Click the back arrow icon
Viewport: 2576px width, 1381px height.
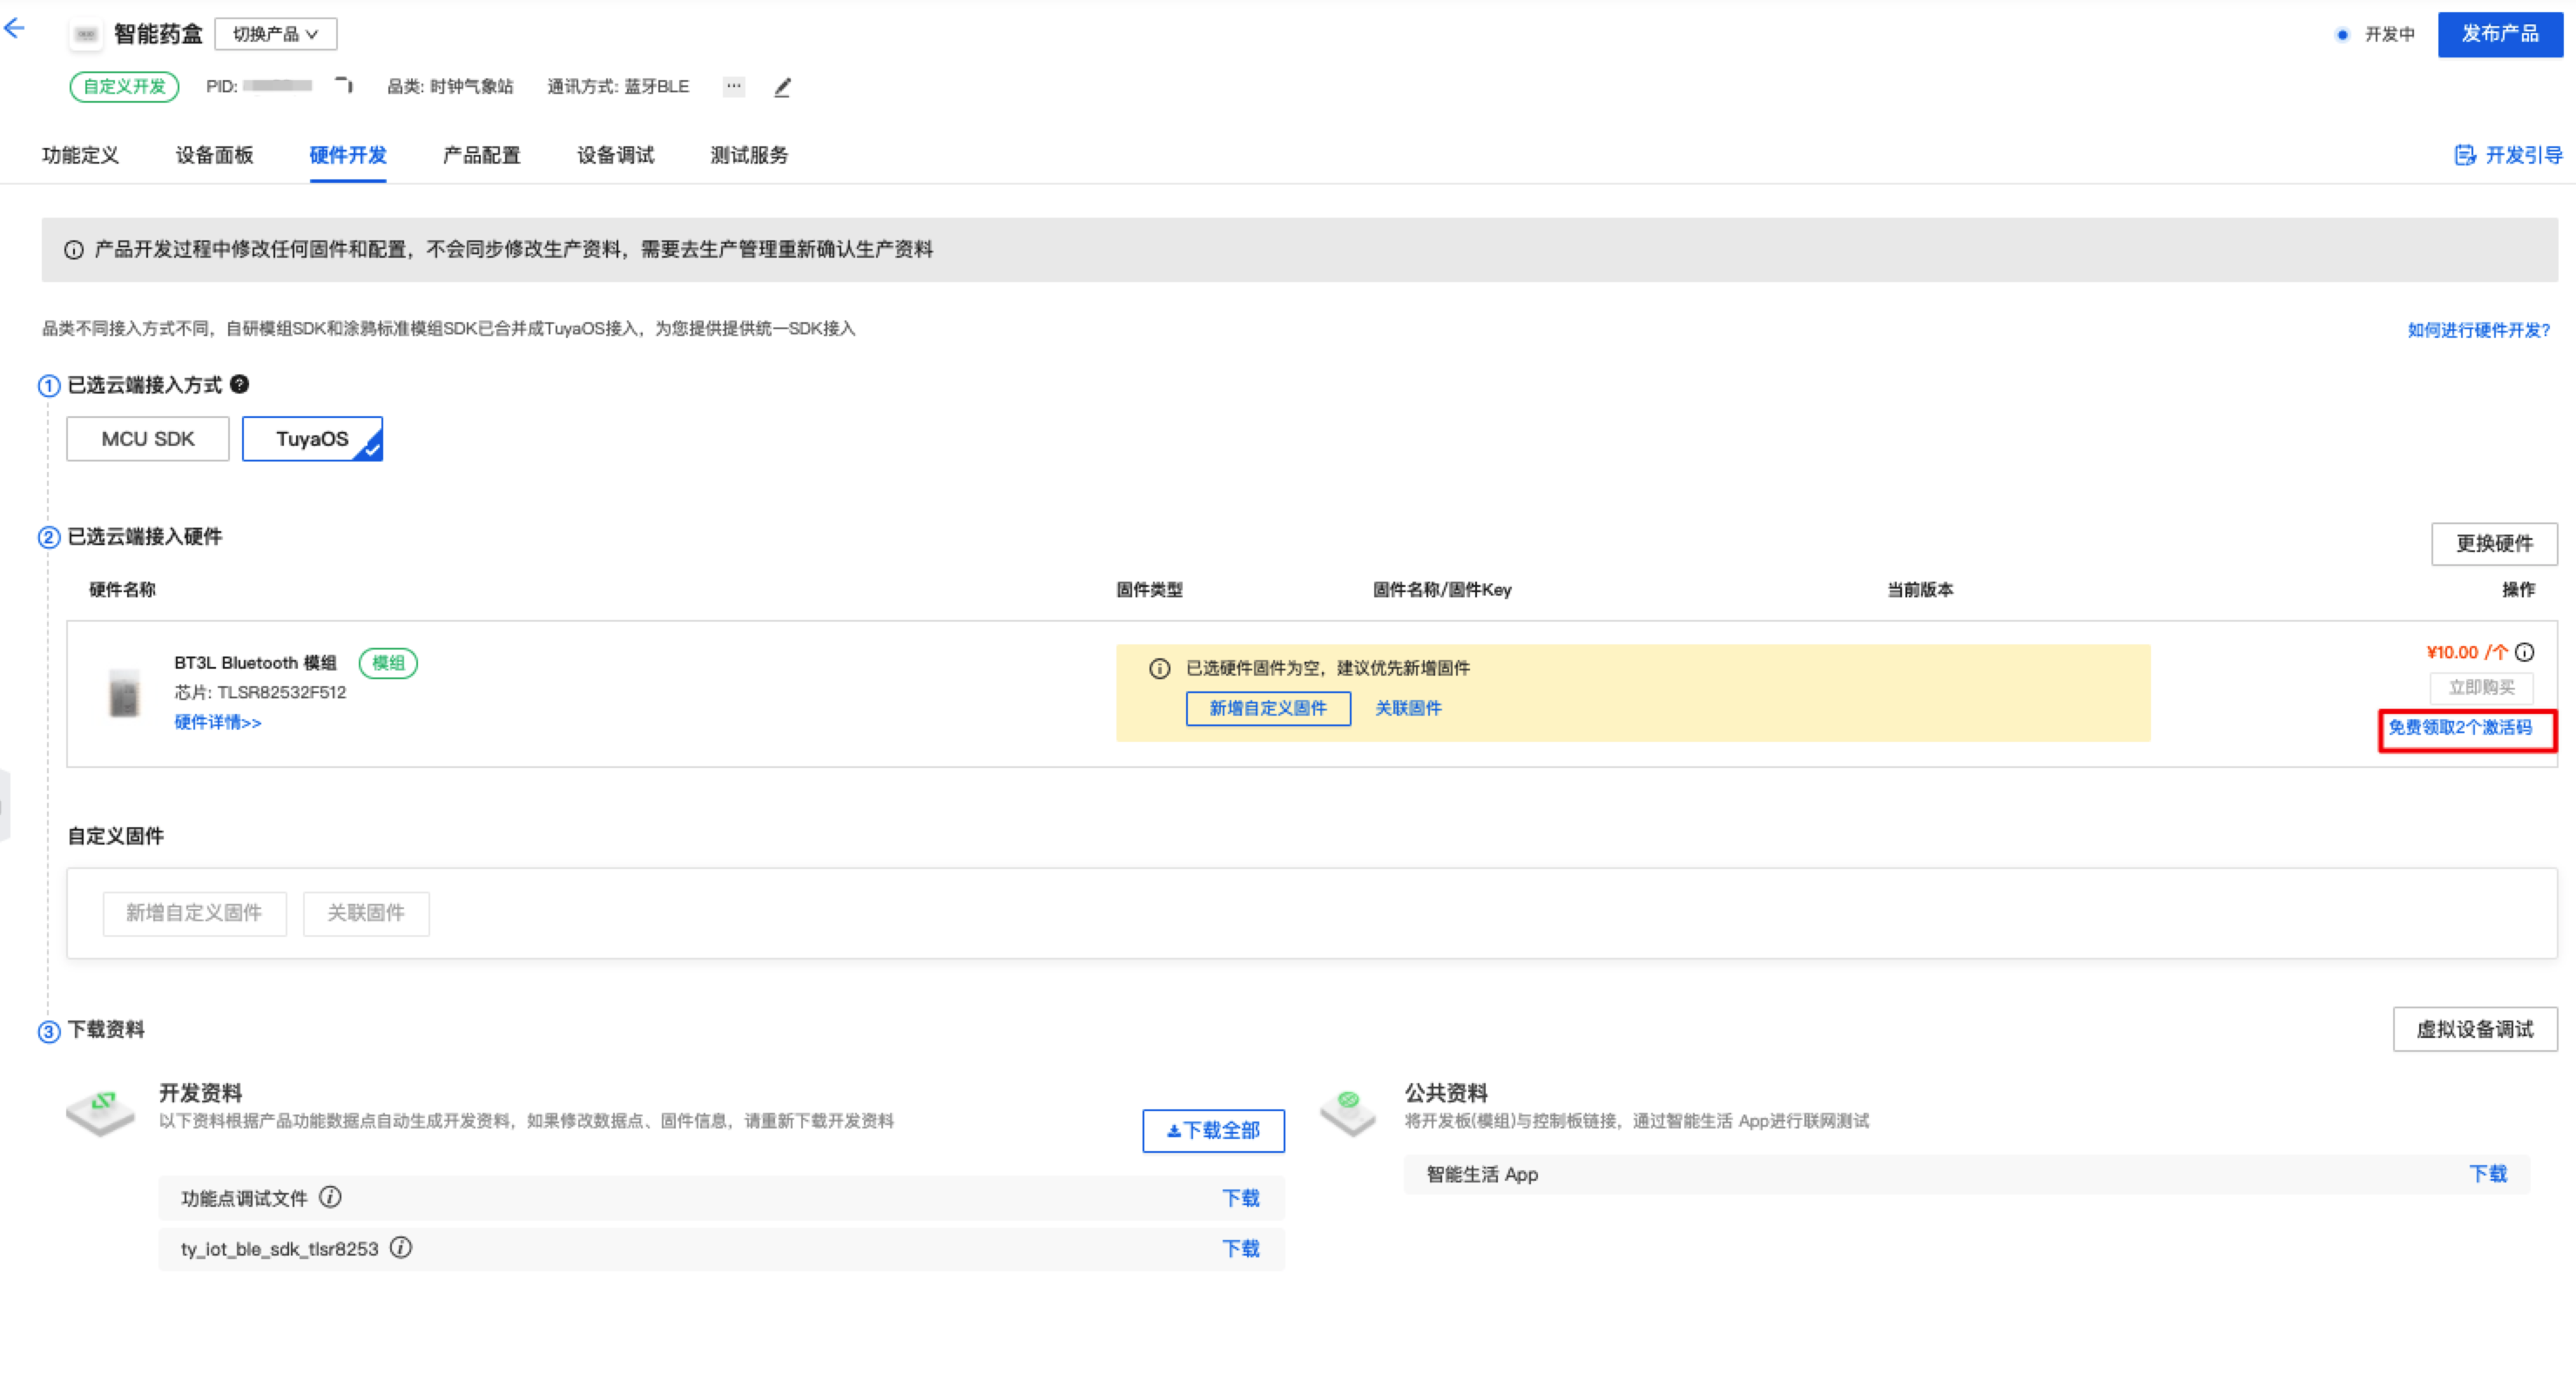pos(14,29)
